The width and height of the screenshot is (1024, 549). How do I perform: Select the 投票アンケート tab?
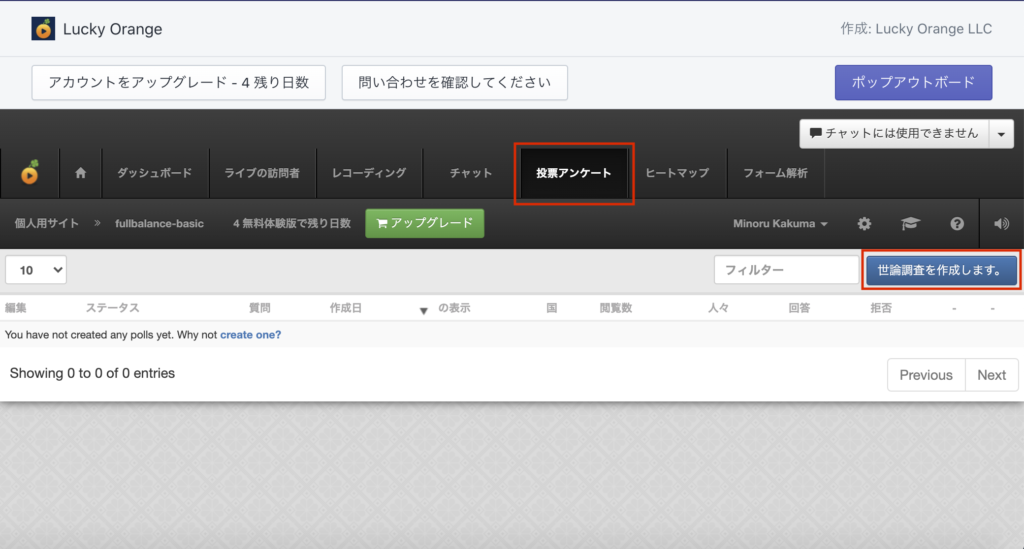tap(573, 173)
